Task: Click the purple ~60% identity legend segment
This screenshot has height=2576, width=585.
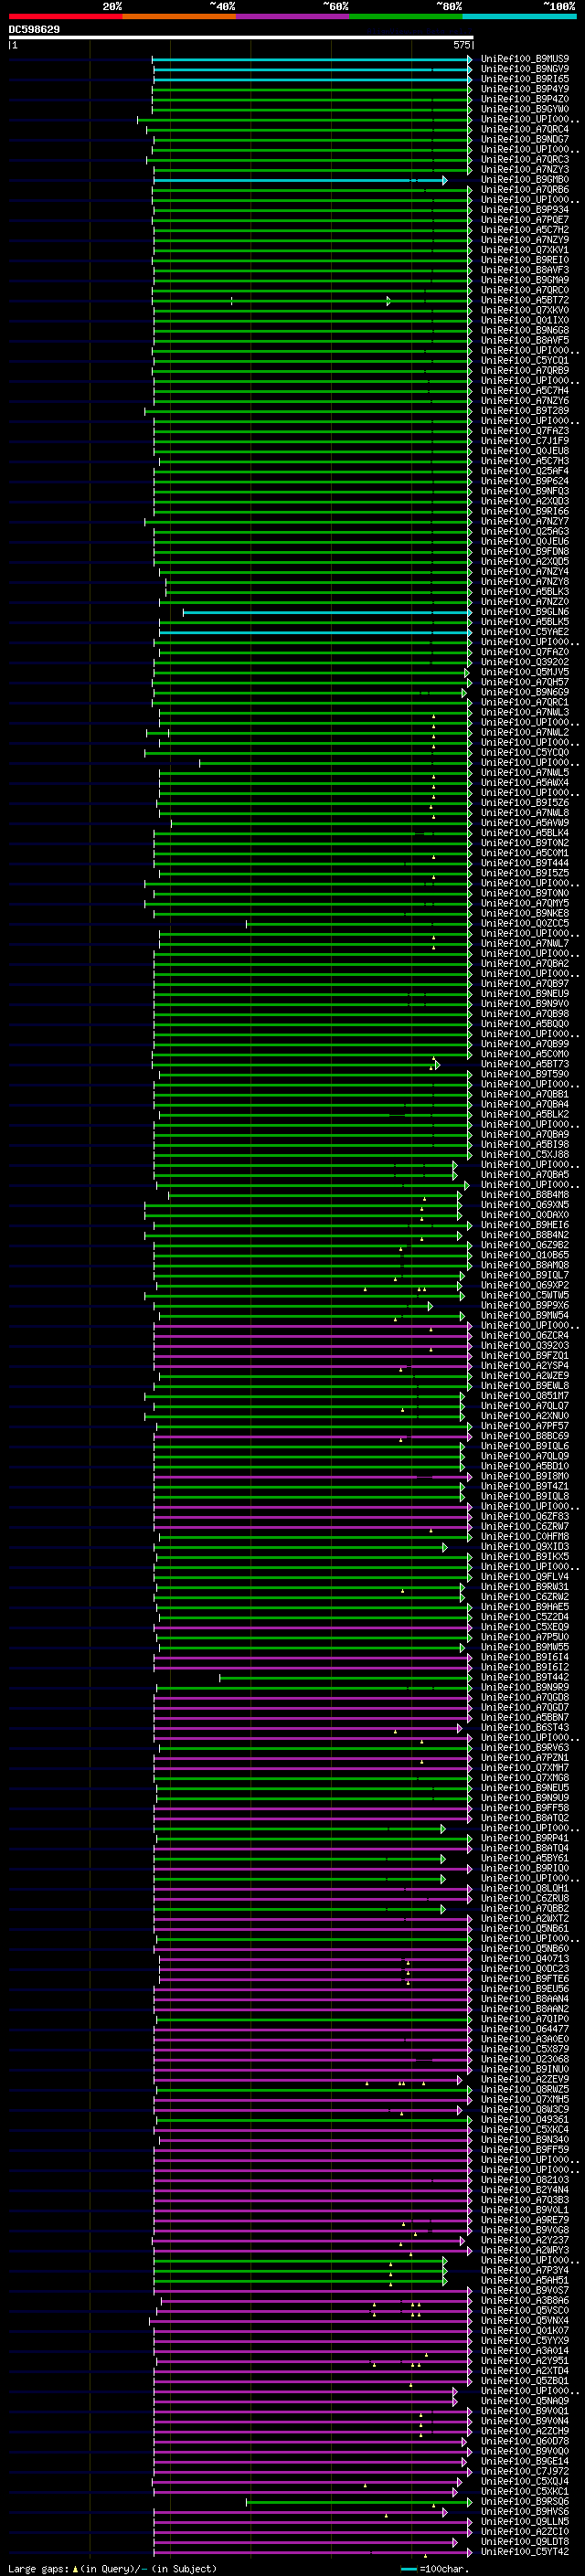Action: coord(293,16)
